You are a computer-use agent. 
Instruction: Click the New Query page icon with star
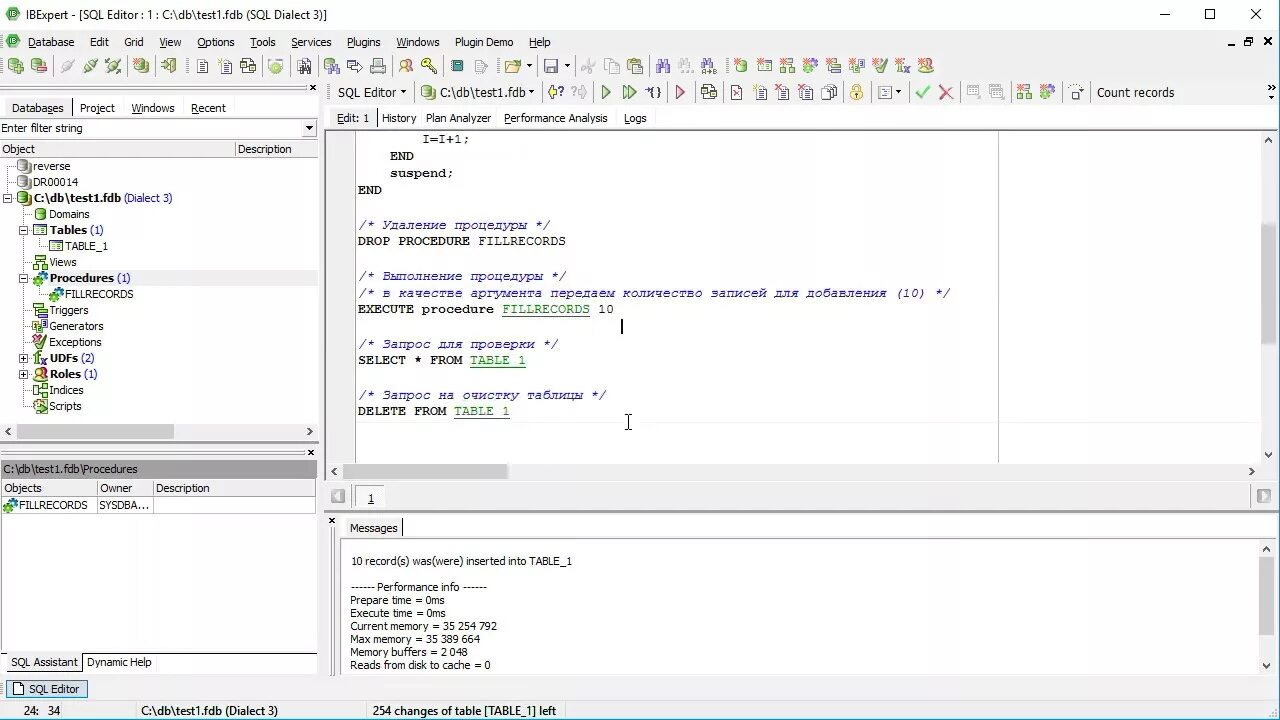pyautogui.click(x=760, y=92)
